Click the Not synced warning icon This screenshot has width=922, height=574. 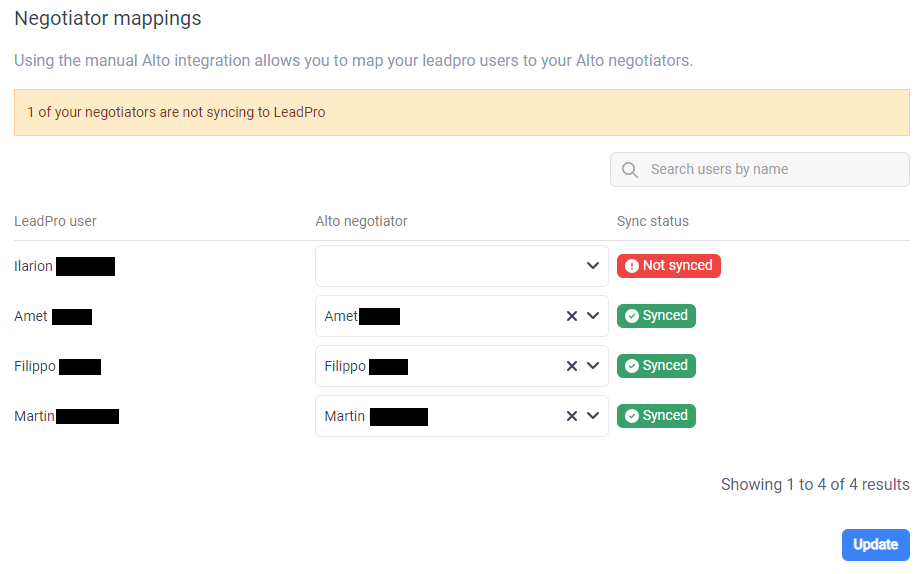pos(632,266)
